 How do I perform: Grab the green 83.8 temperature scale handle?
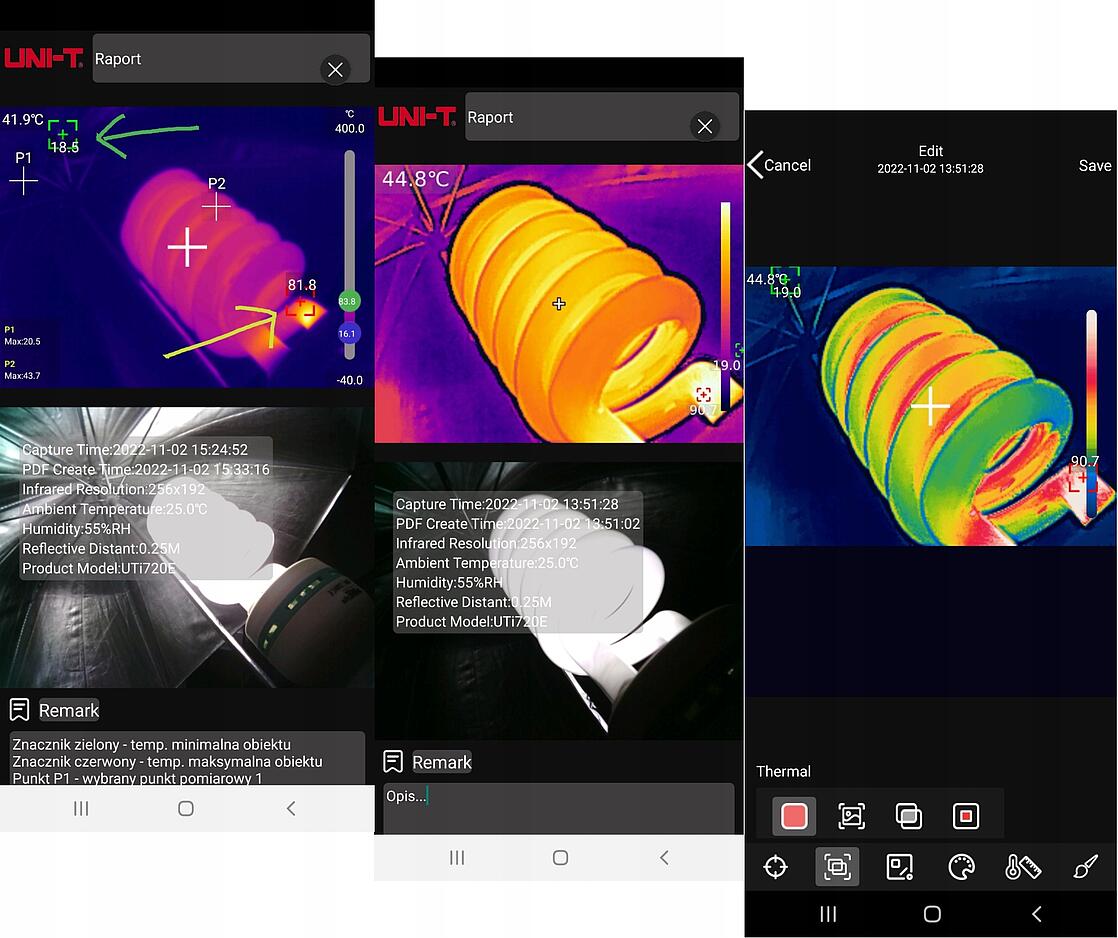click(347, 301)
